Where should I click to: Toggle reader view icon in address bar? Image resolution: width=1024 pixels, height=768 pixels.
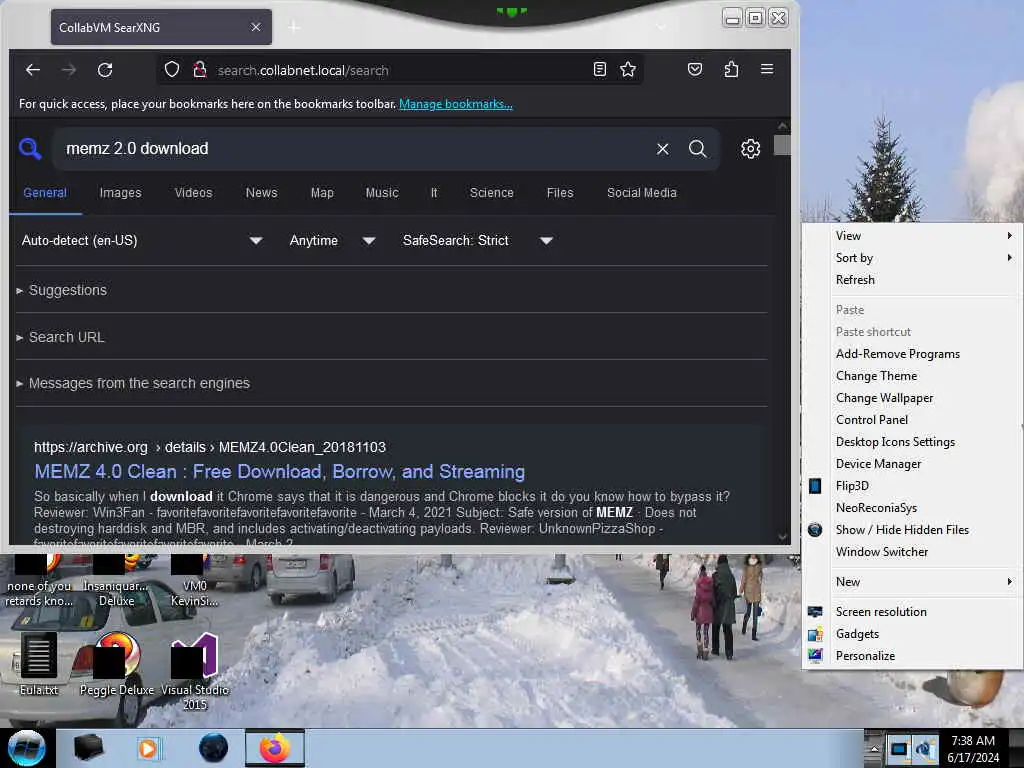pyautogui.click(x=600, y=69)
